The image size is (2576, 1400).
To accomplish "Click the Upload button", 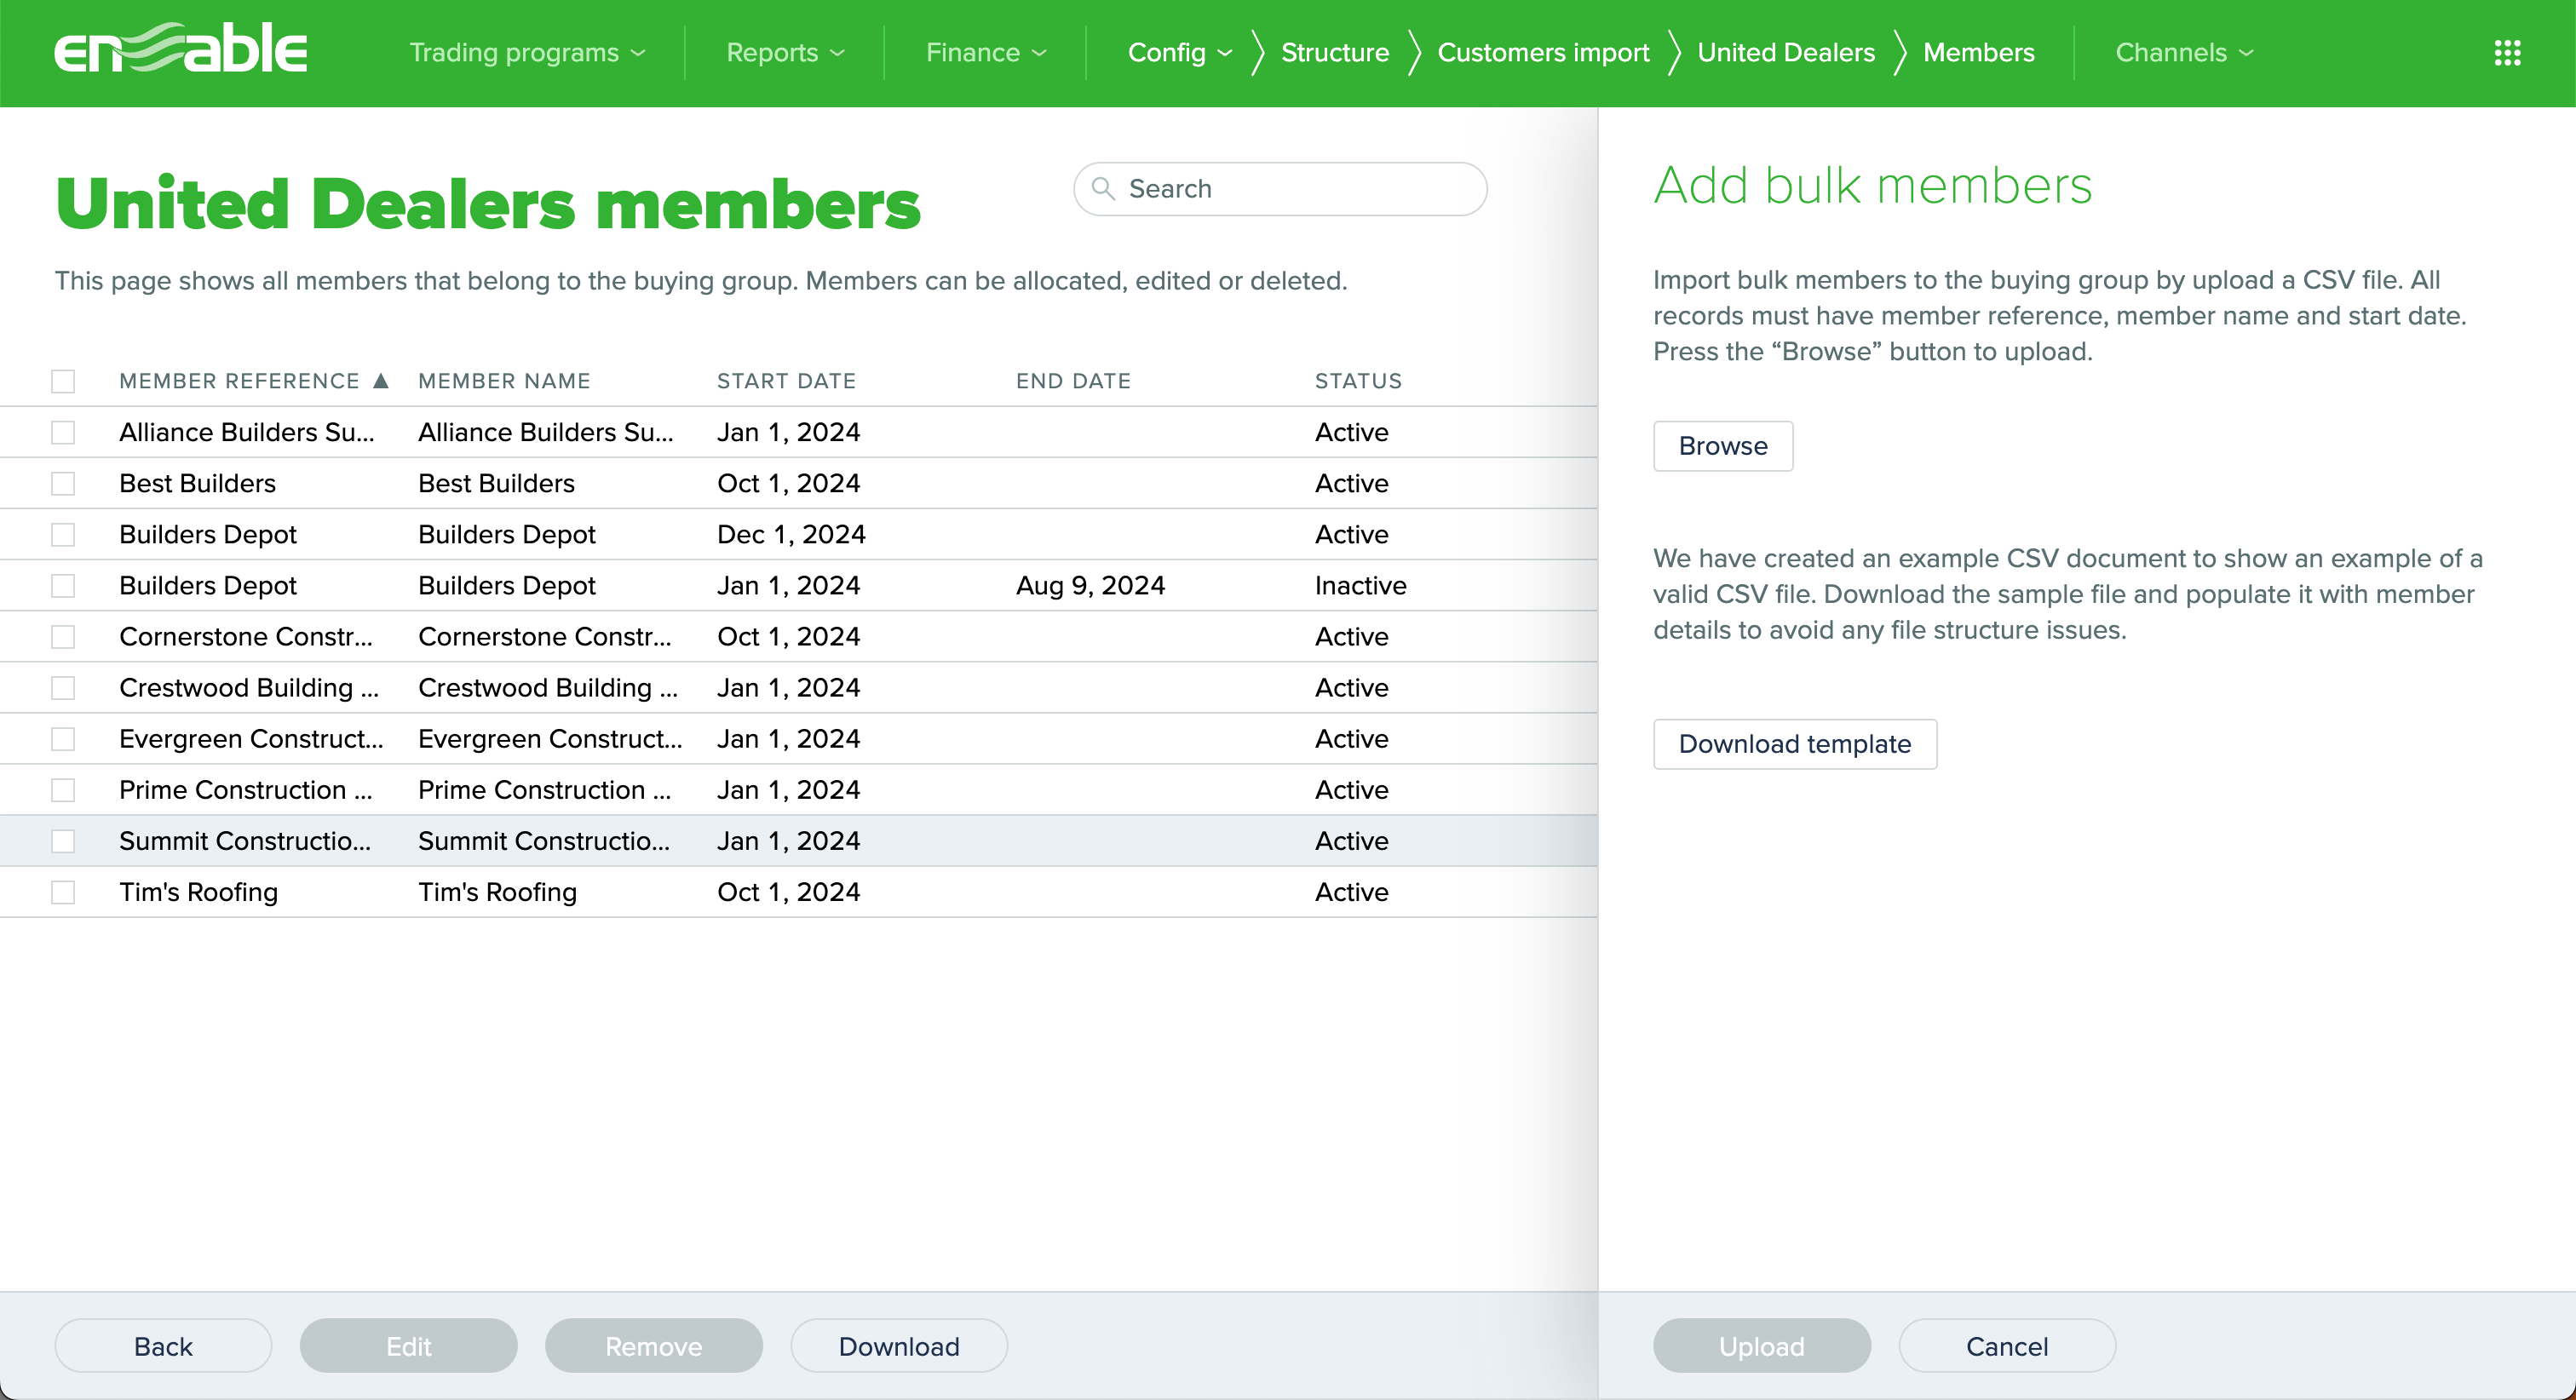I will [x=1761, y=1345].
